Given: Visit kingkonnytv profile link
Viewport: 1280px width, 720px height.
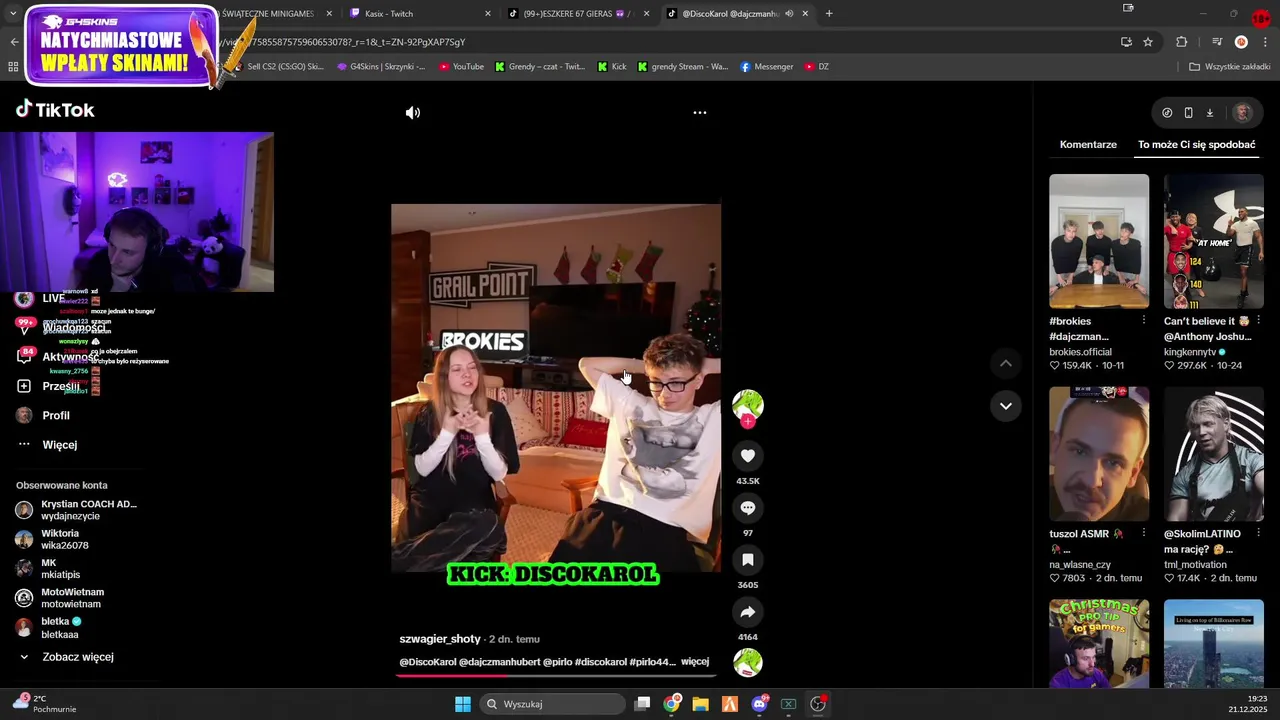Looking at the screenshot, I should click(x=1189, y=352).
